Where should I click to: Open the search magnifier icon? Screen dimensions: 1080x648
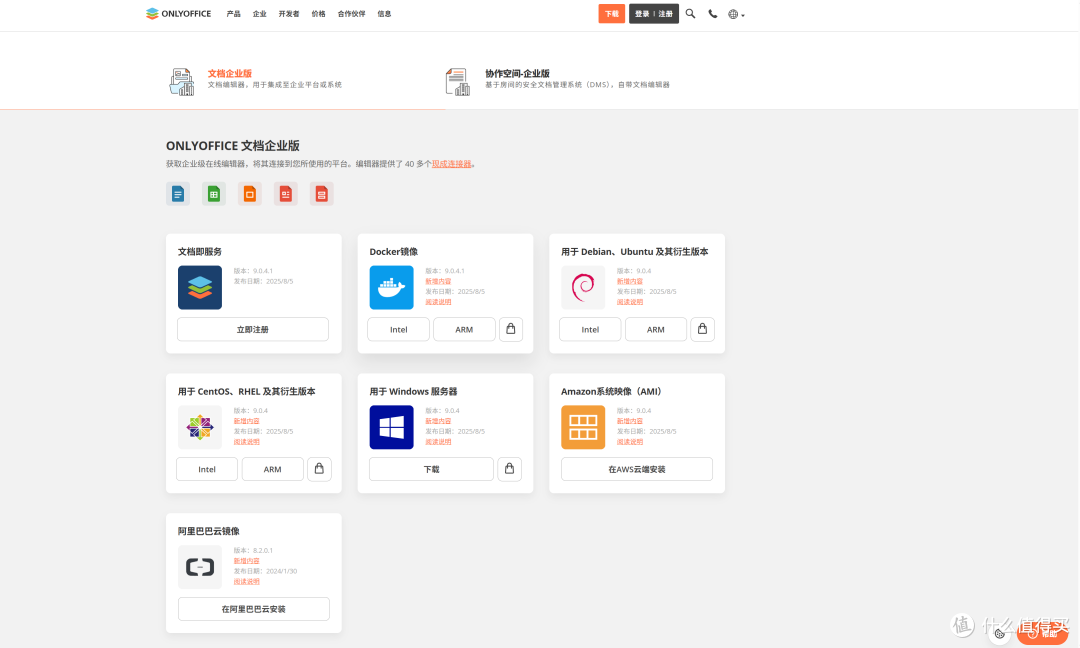(x=690, y=14)
